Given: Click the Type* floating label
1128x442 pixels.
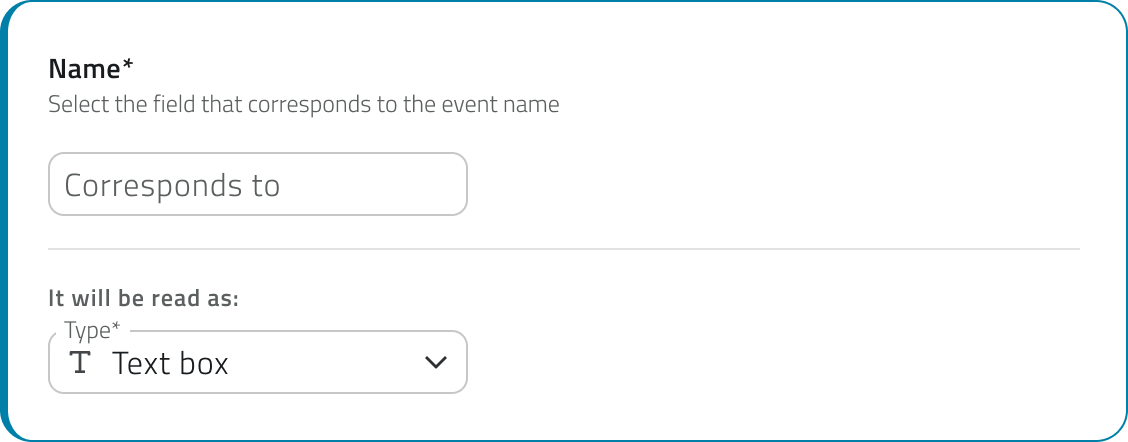Looking at the screenshot, I should point(92,330).
